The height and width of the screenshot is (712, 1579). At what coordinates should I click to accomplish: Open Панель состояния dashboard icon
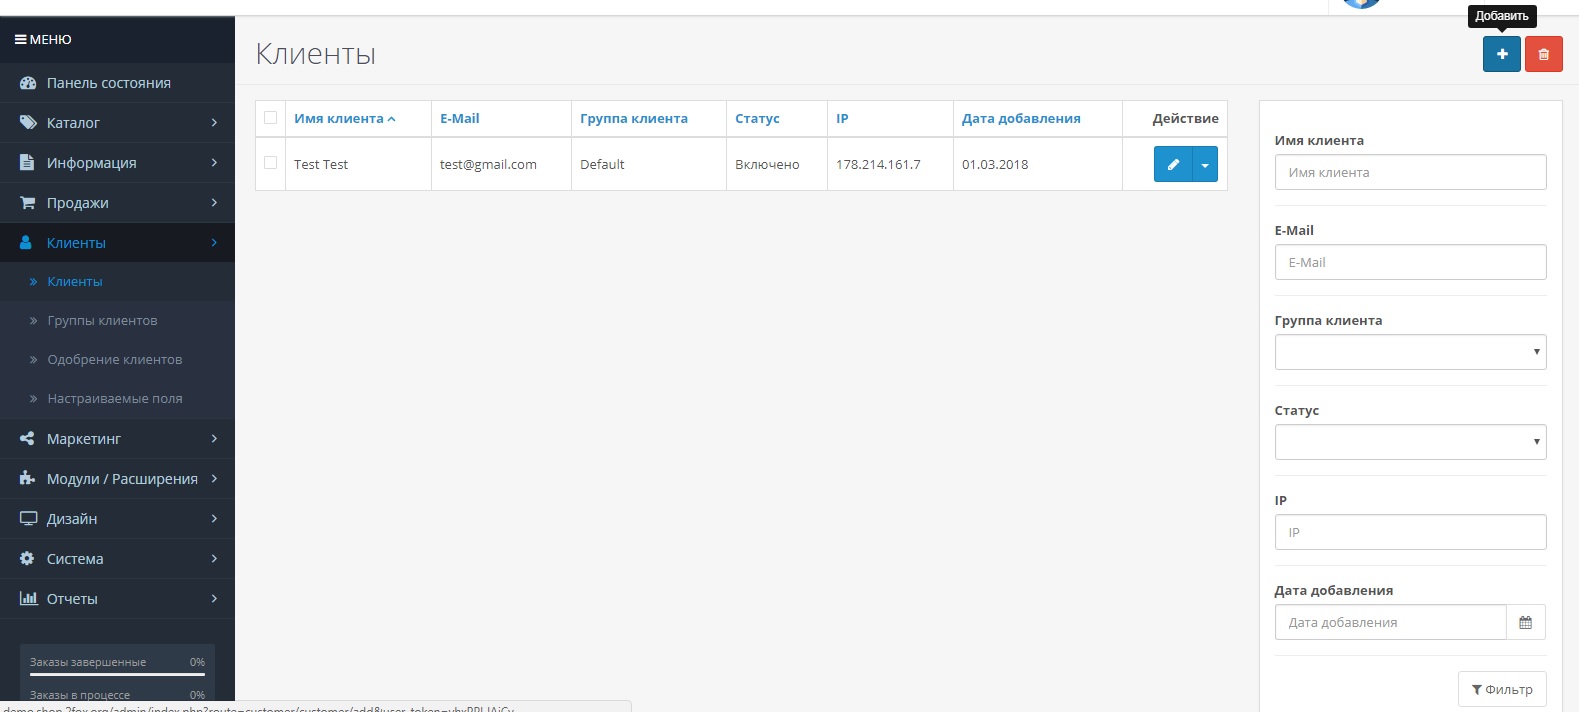point(28,83)
